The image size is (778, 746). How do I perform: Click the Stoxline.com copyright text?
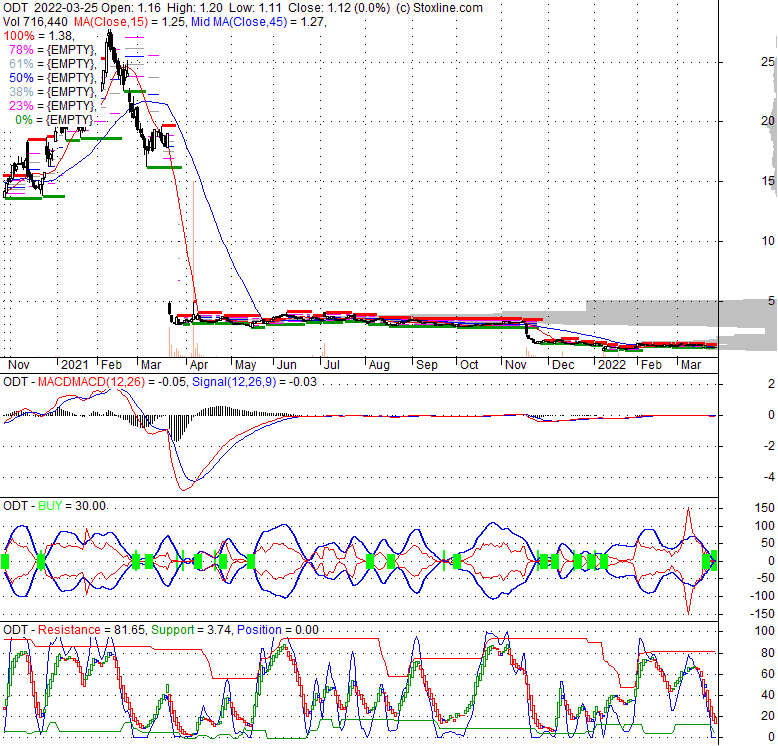pyautogui.click(x=439, y=8)
